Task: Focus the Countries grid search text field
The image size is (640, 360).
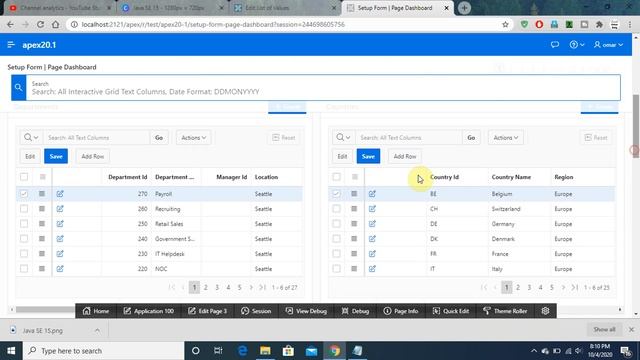Action: (x=409, y=138)
